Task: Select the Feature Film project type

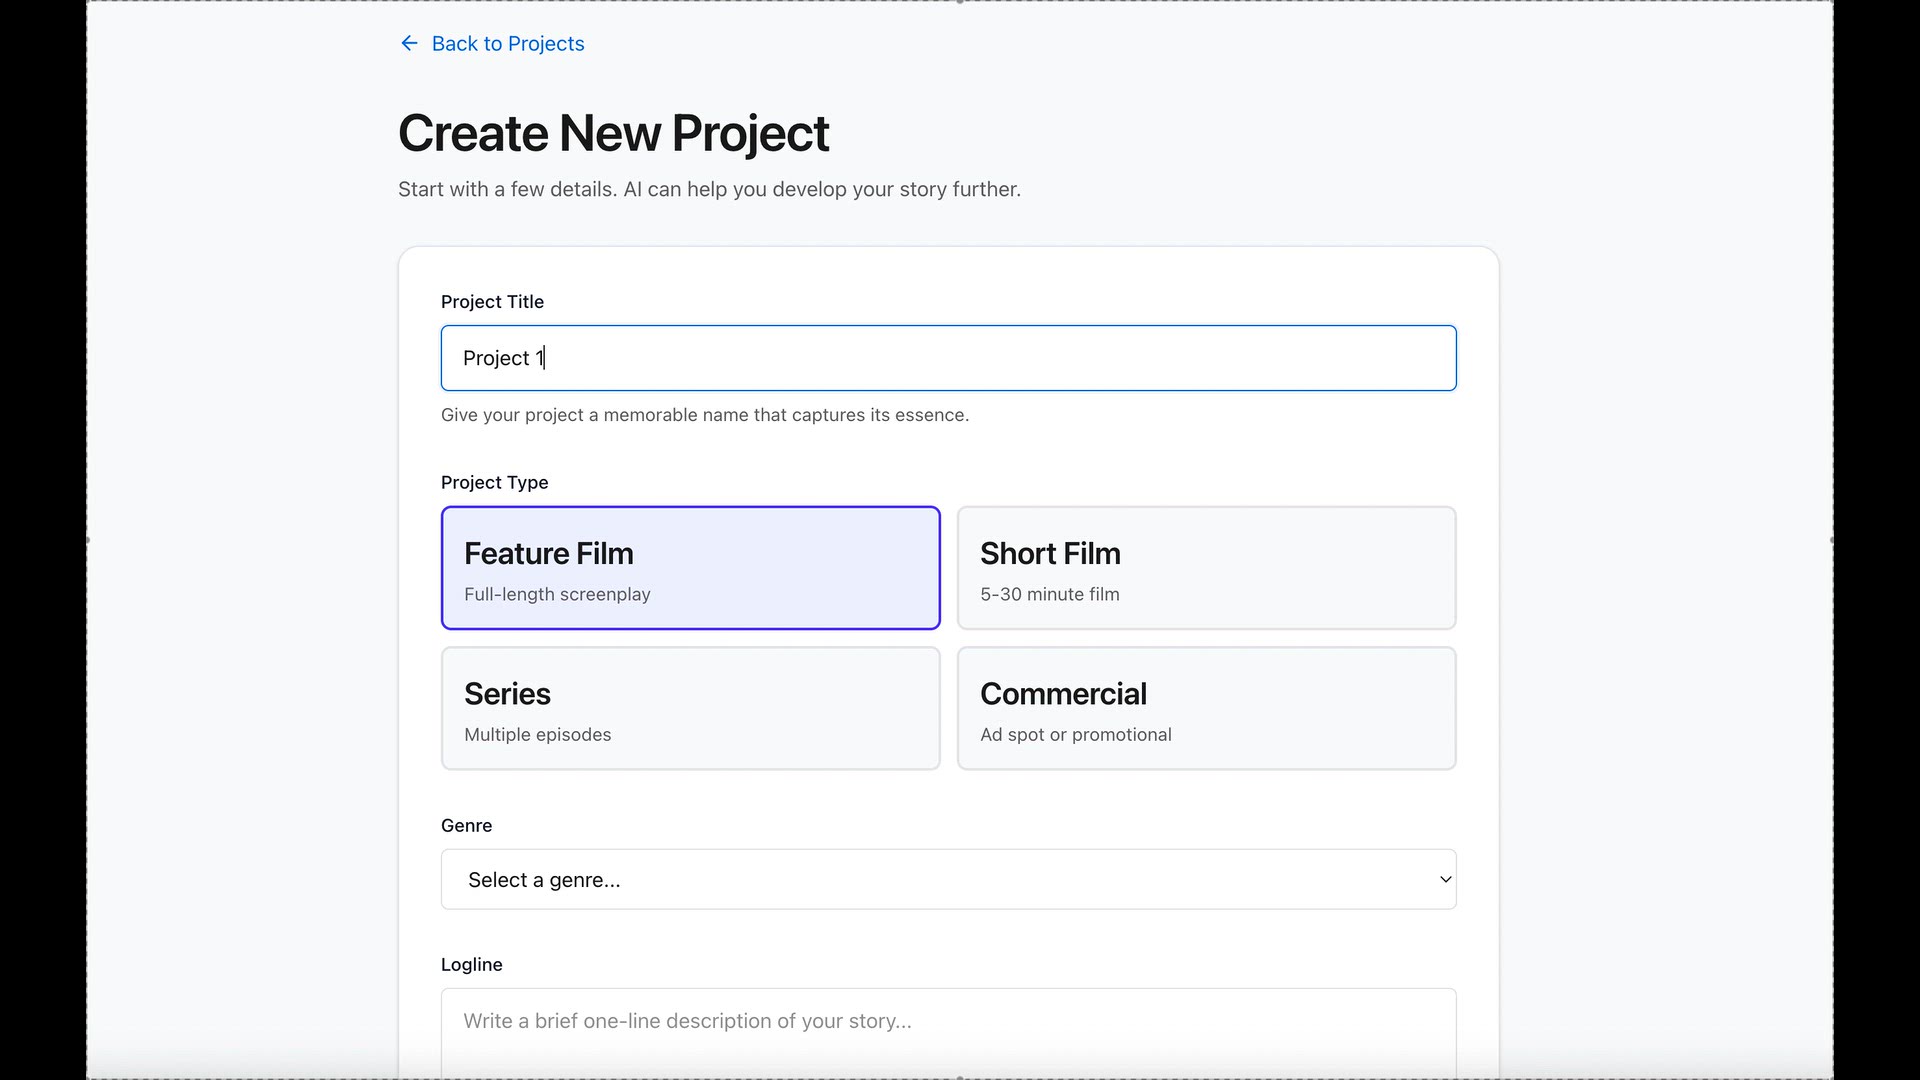Action: 690,568
